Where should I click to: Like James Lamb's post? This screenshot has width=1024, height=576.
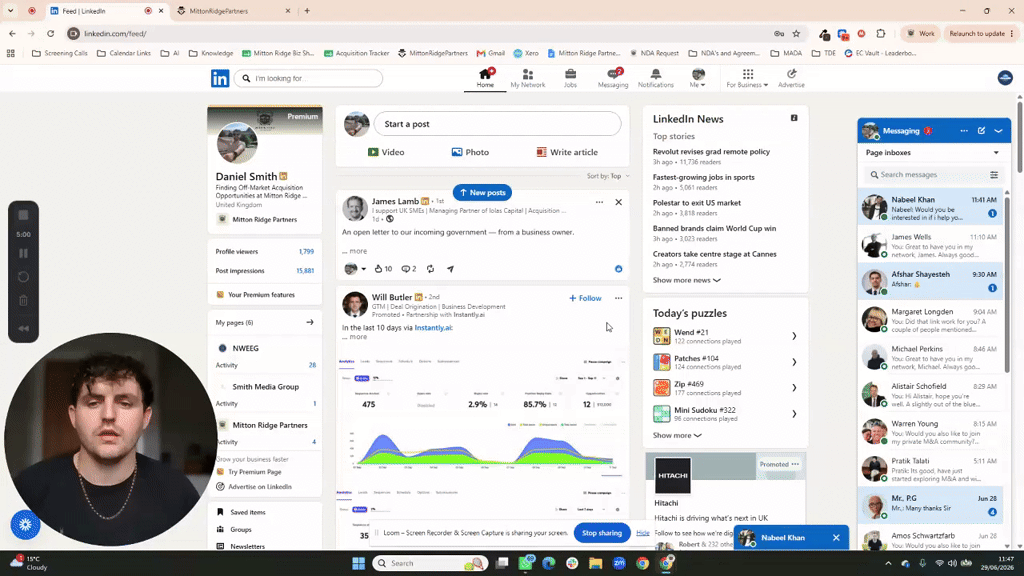[383, 269]
